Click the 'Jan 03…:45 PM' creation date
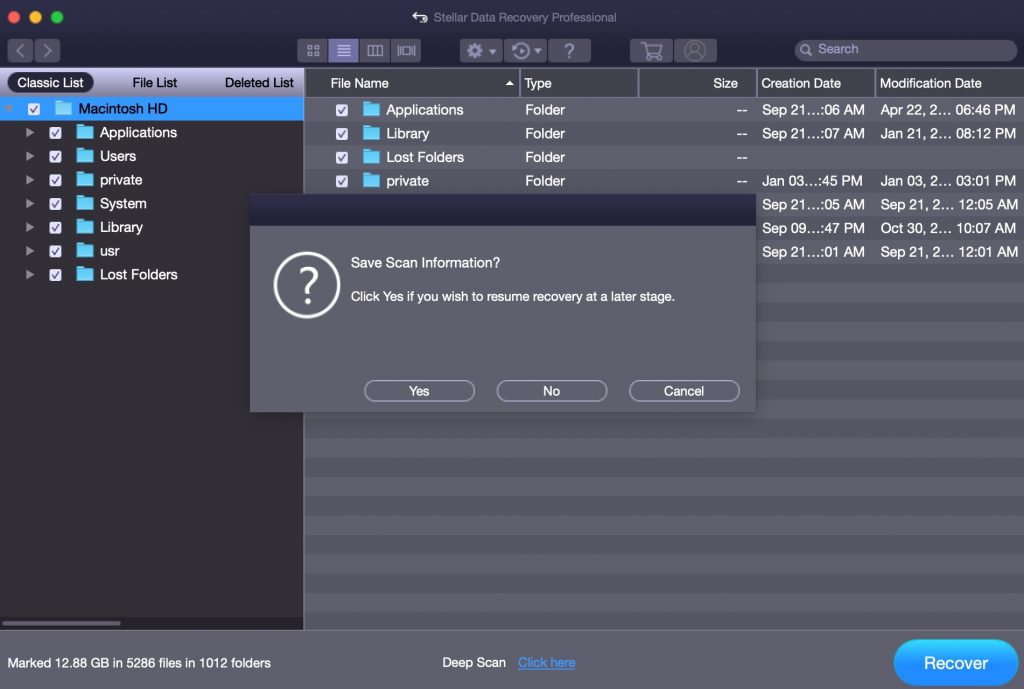Image resolution: width=1024 pixels, height=689 pixels. [812, 181]
